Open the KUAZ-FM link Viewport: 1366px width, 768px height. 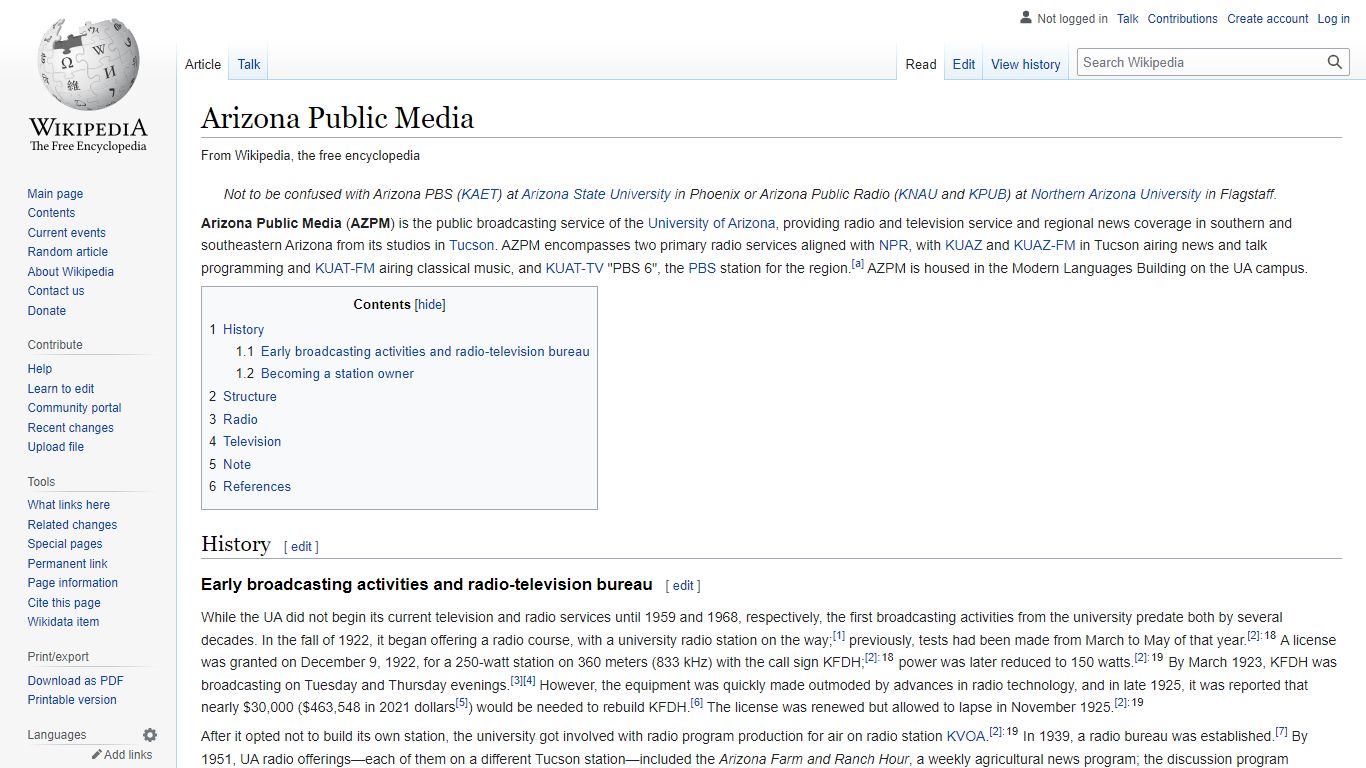[1044, 245]
